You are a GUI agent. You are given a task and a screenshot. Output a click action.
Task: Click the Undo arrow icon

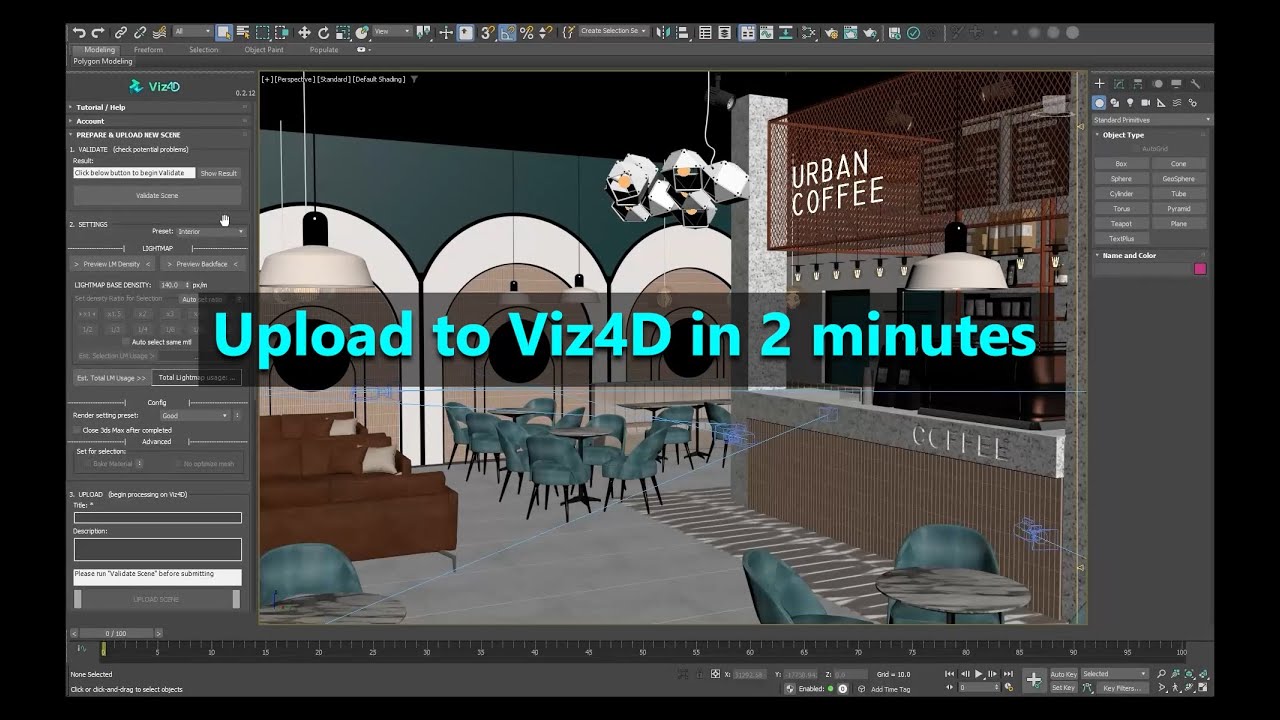pyautogui.click(x=79, y=32)
